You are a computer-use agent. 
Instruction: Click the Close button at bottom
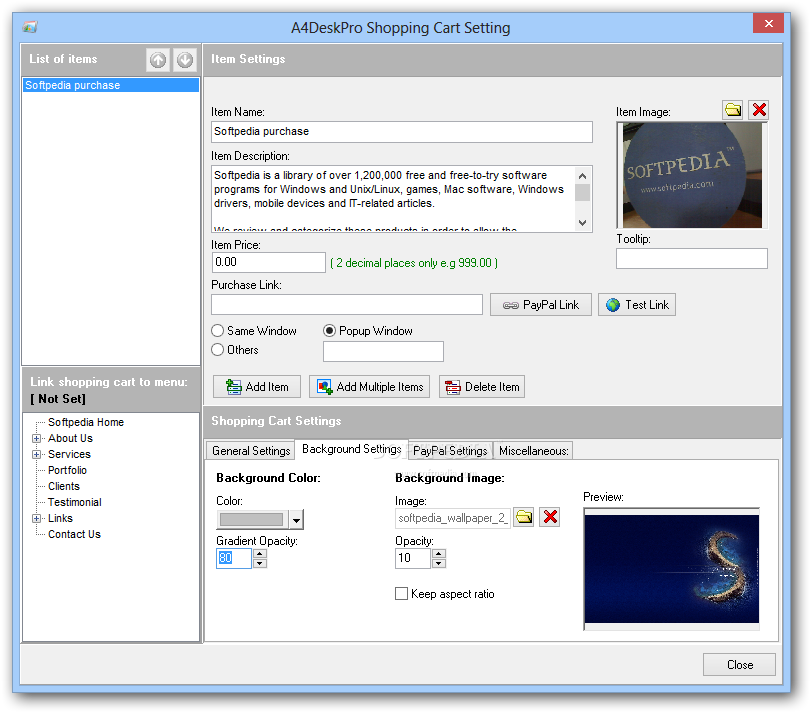[x=739, y=665]
